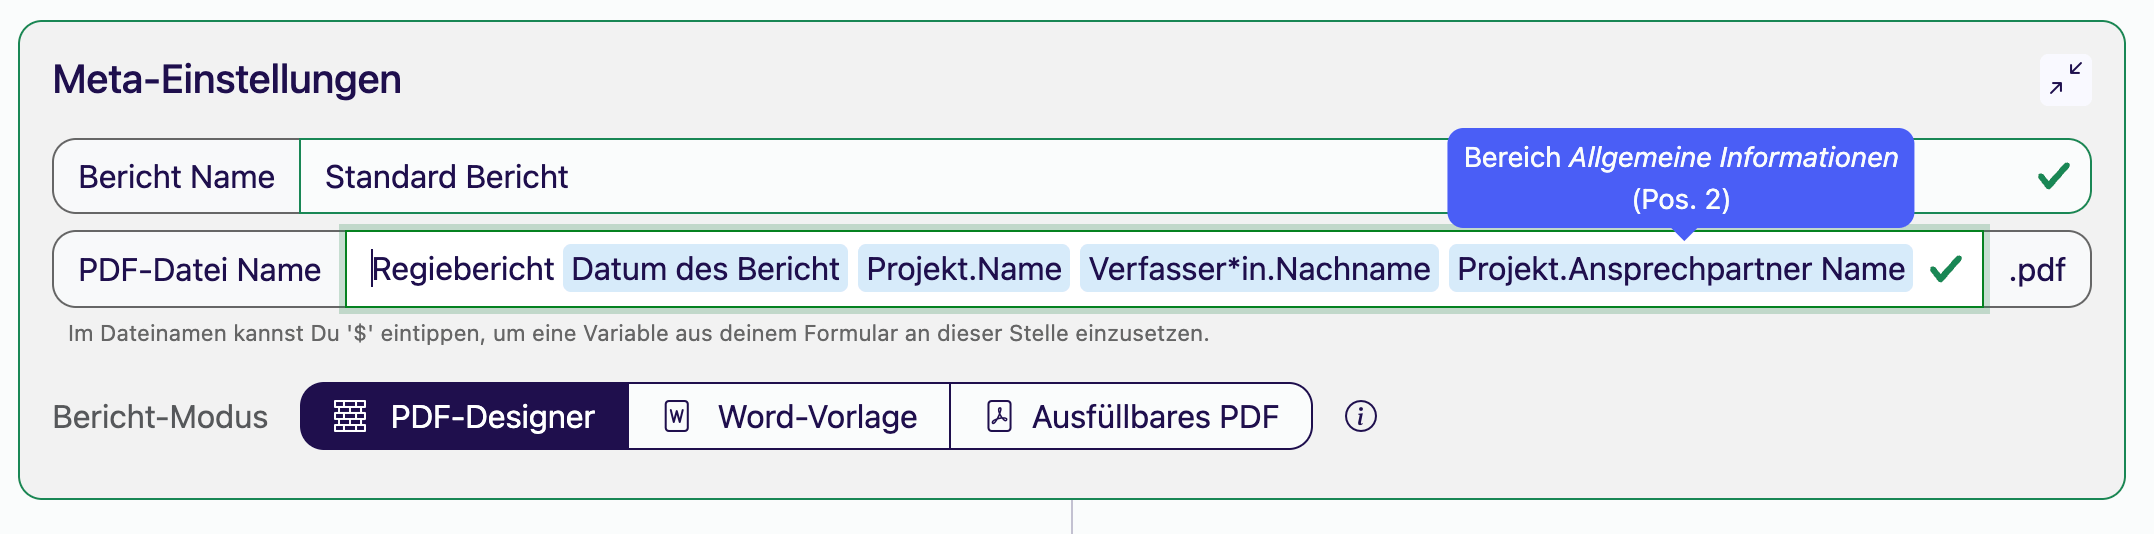Click the Word document icon of Word-Vorlage
2154x534 pixels.
(677, 416)
